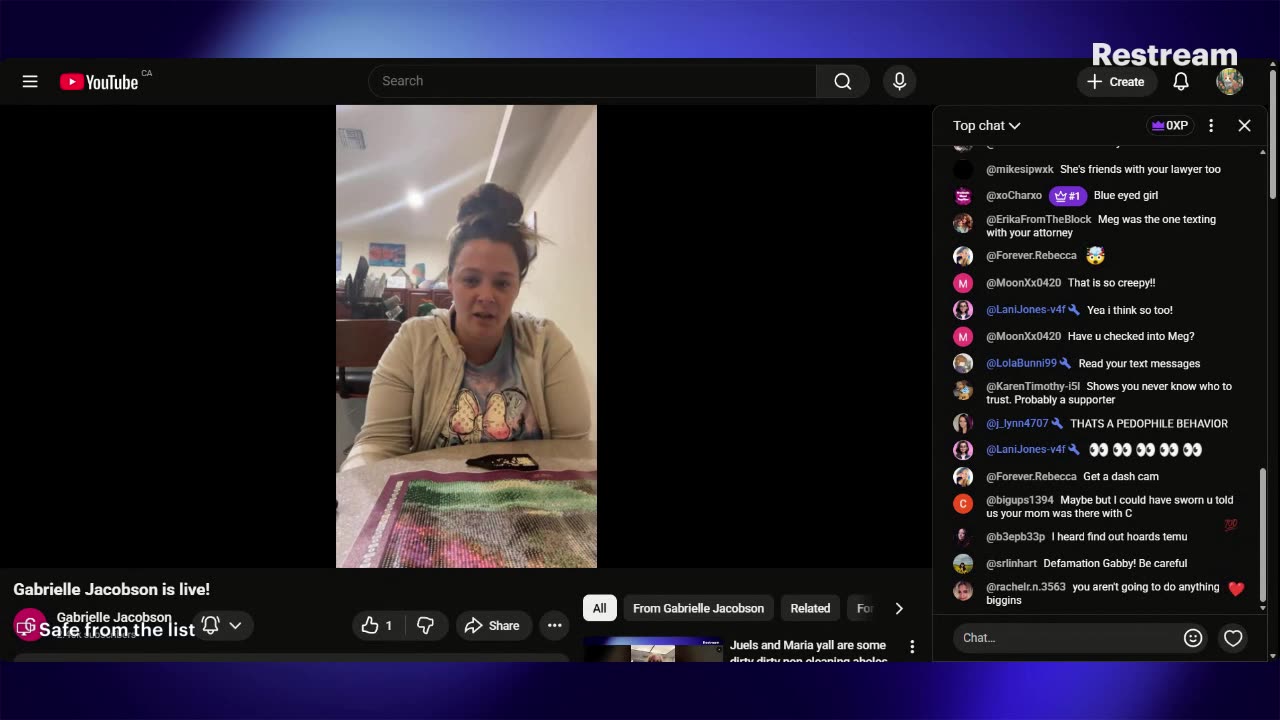Image resolution: width=1280 pixels, height=720 pixels.
Task: Open the 0XP crown badge
Action: (x=1170, y=125)
